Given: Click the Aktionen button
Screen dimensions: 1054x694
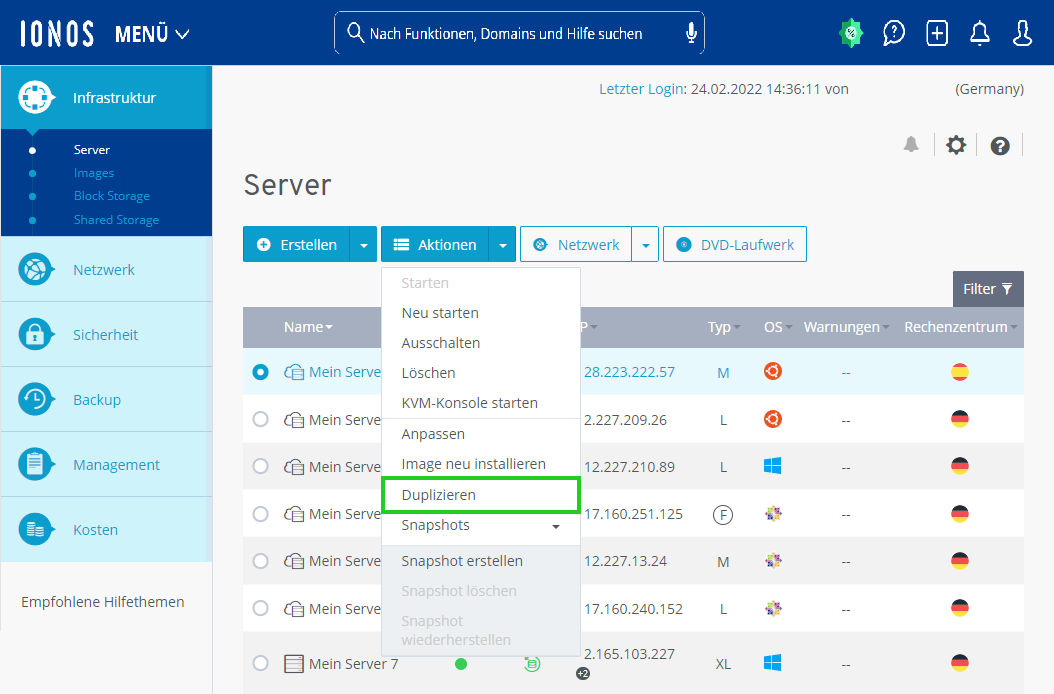Looking at the screenshot, I should (435, 245).
